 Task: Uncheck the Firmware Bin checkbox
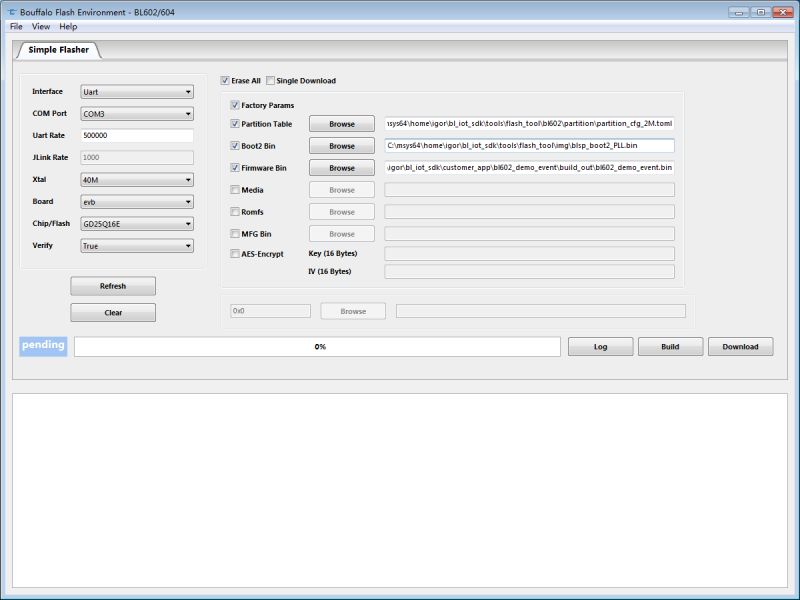pyautogui.click(x=235, y=168)
